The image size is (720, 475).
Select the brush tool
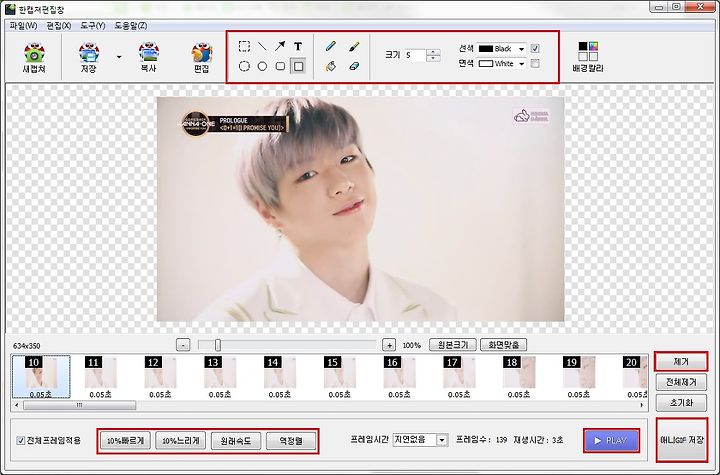pos(354,46)
